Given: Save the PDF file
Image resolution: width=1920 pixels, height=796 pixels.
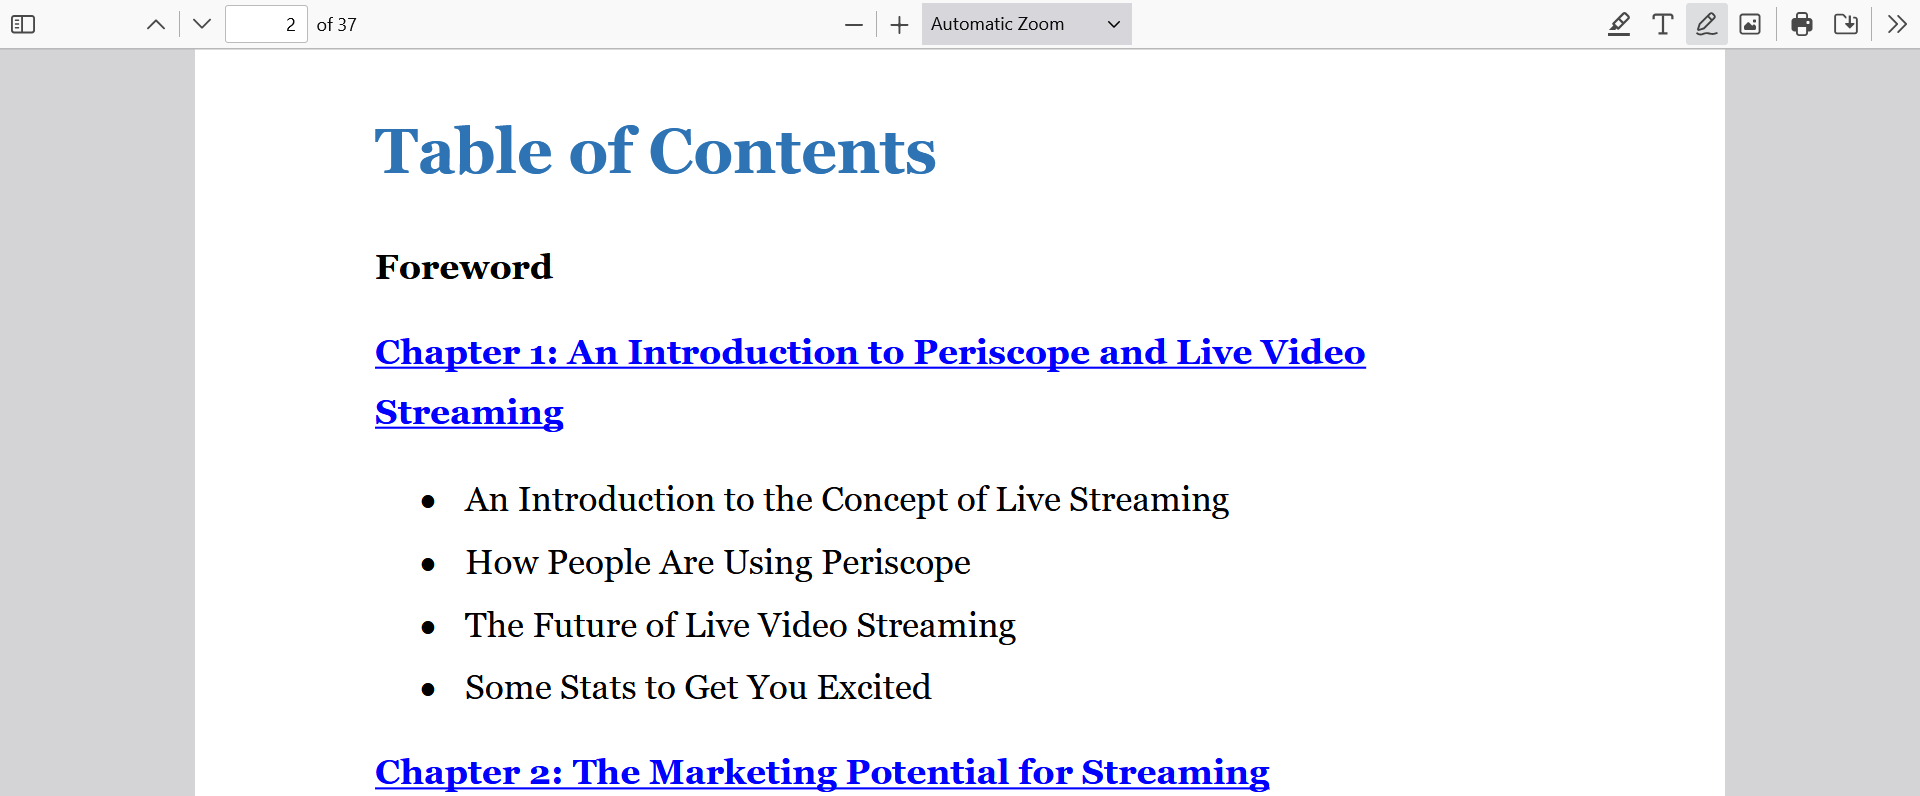Looking at the screenshot, I should click(1846, 24).
